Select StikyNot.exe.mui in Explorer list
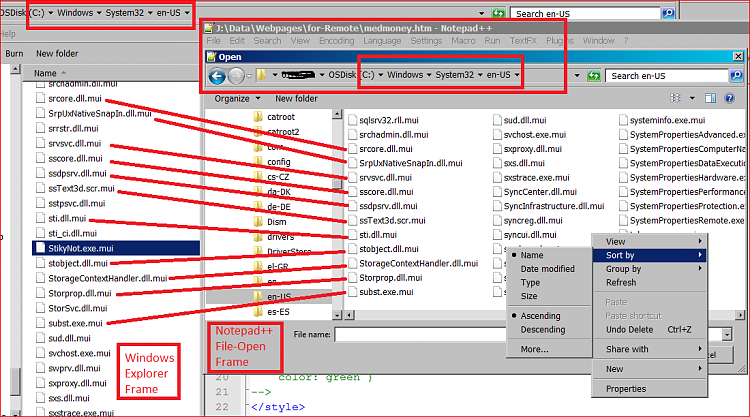This screenshot has height=417, width=750. coord(116,248)
